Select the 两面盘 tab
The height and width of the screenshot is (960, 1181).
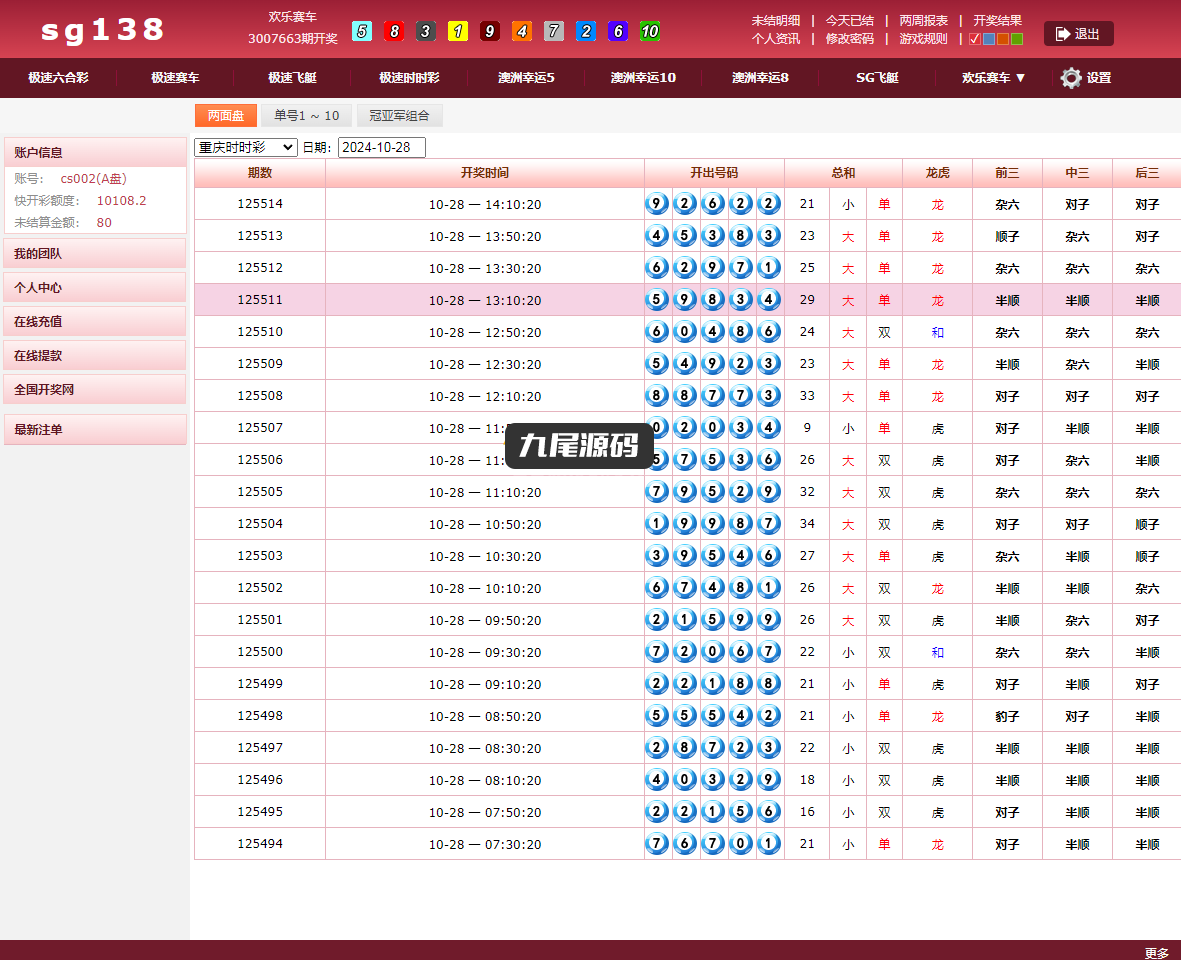pos(226,115)
